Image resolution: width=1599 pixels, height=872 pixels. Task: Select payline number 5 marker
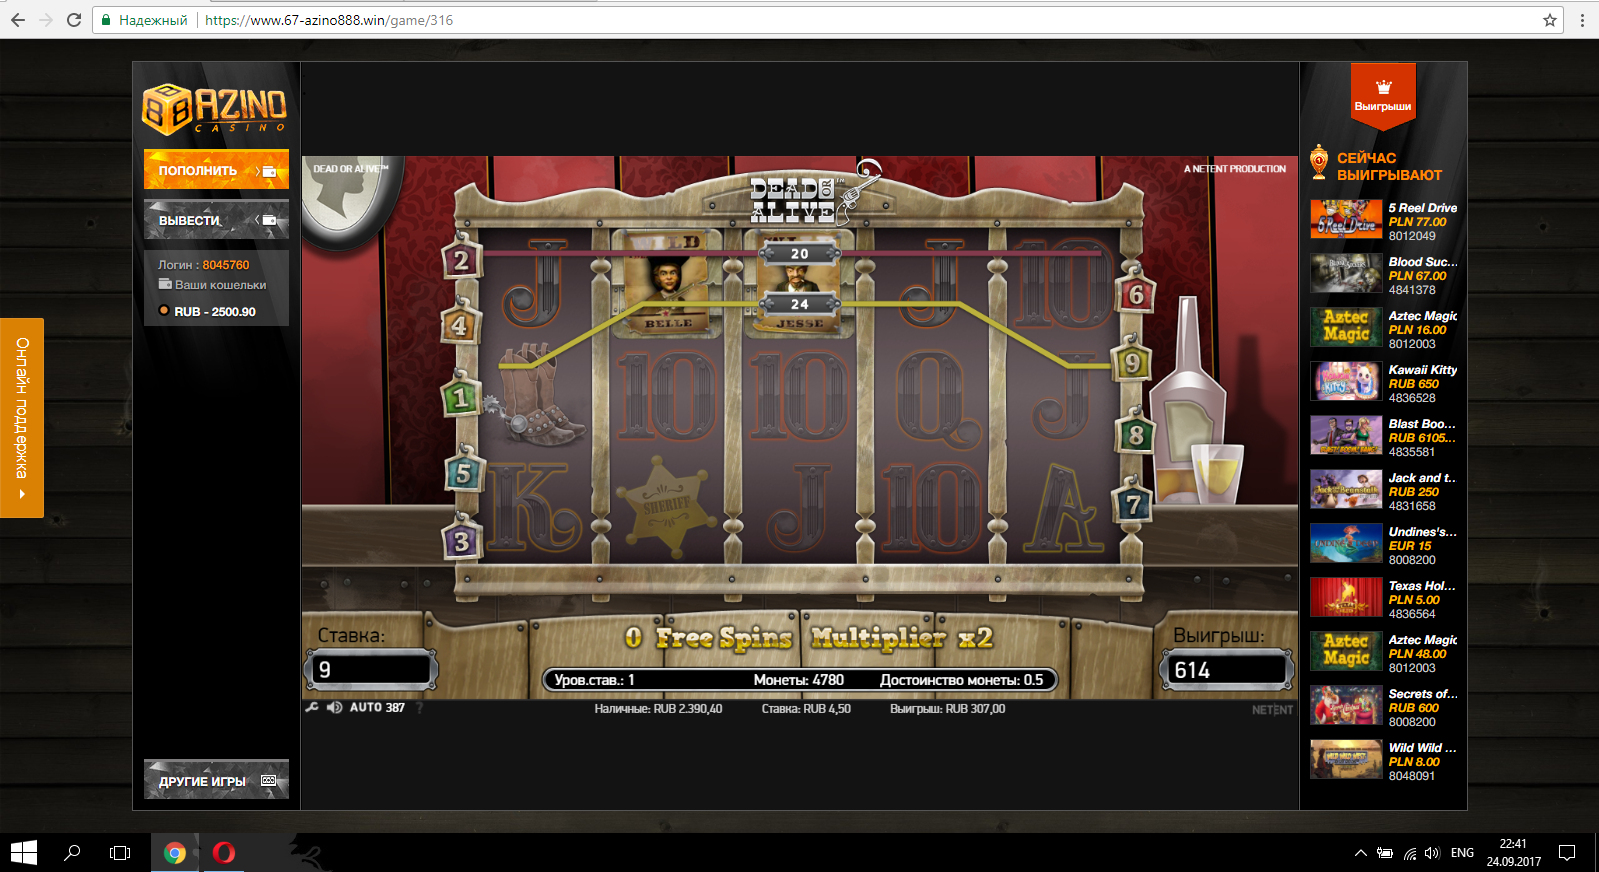pos(463,473)
